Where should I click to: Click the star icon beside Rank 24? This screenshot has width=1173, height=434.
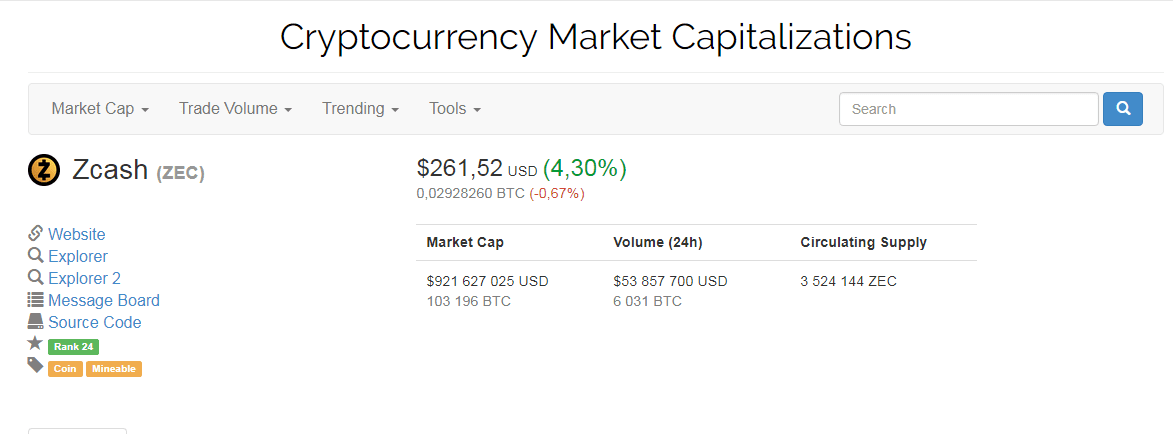click(x=36, y=344)
